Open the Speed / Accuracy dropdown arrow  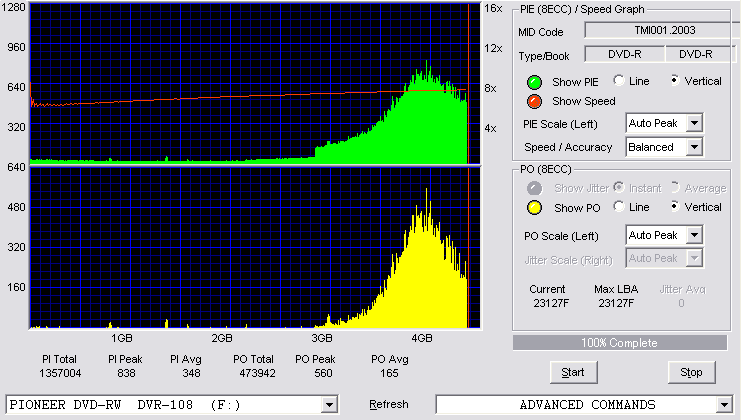point(694,147)
